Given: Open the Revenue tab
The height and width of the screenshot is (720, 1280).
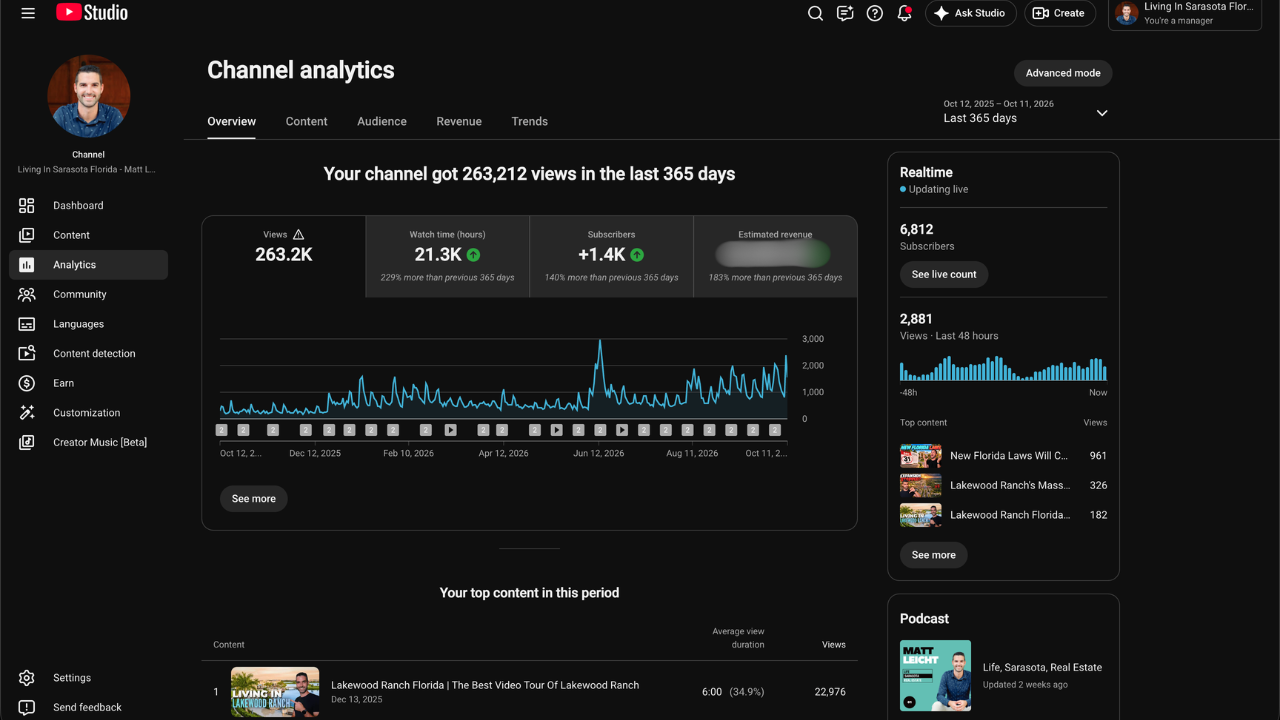Looking at the screenshot, I should point(459,121).
